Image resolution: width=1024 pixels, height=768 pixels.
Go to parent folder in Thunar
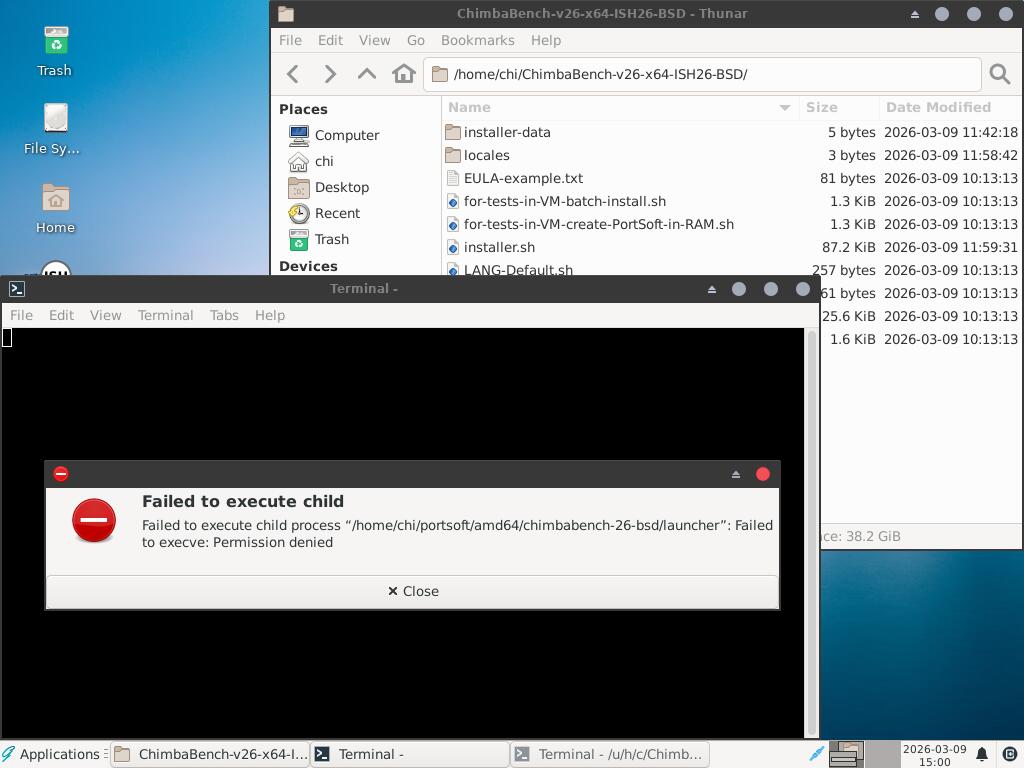367,74
